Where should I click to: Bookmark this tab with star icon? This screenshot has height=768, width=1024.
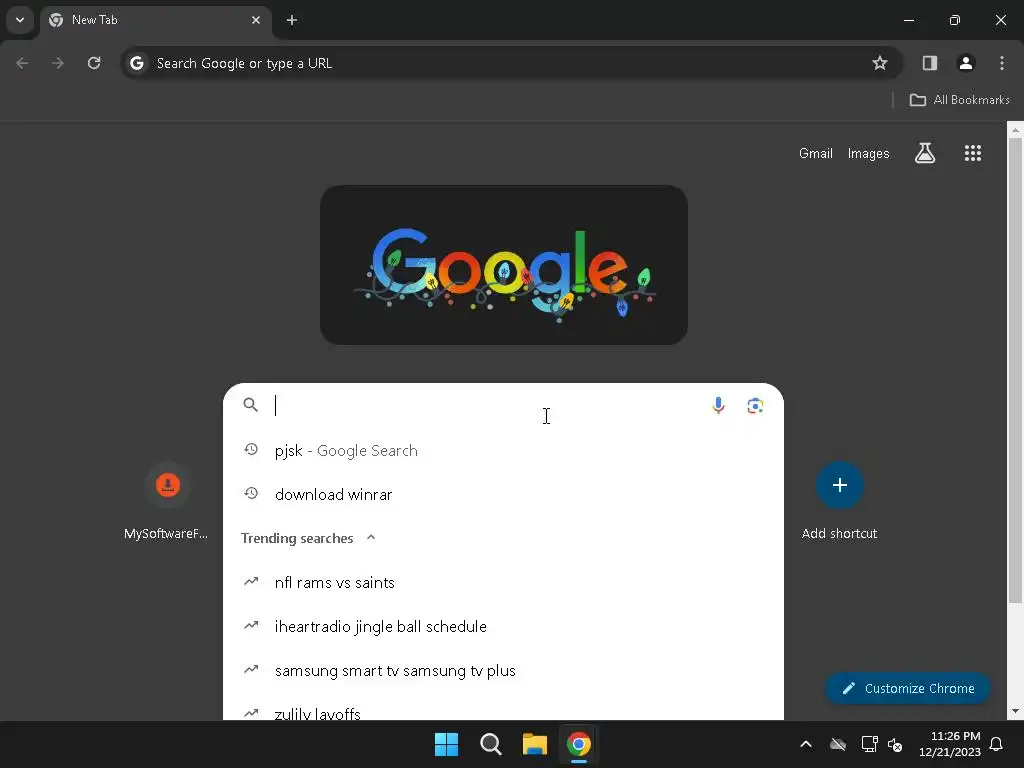[880, 63]
